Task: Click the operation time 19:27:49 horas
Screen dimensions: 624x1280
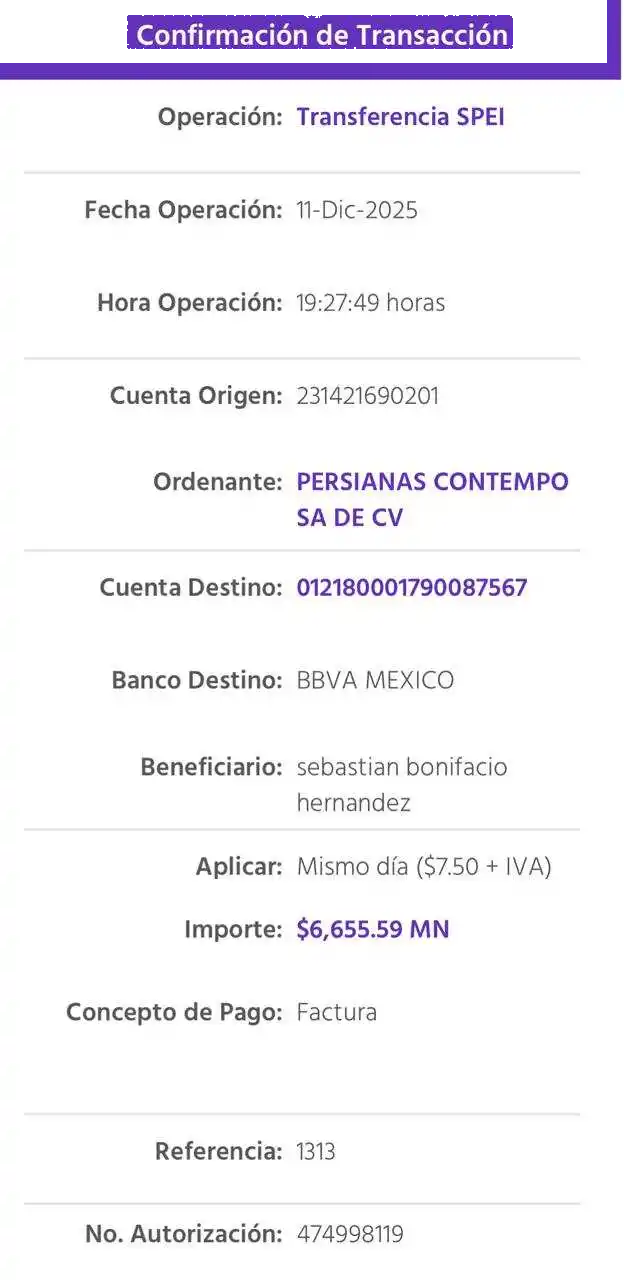Action: click(370, 302)
